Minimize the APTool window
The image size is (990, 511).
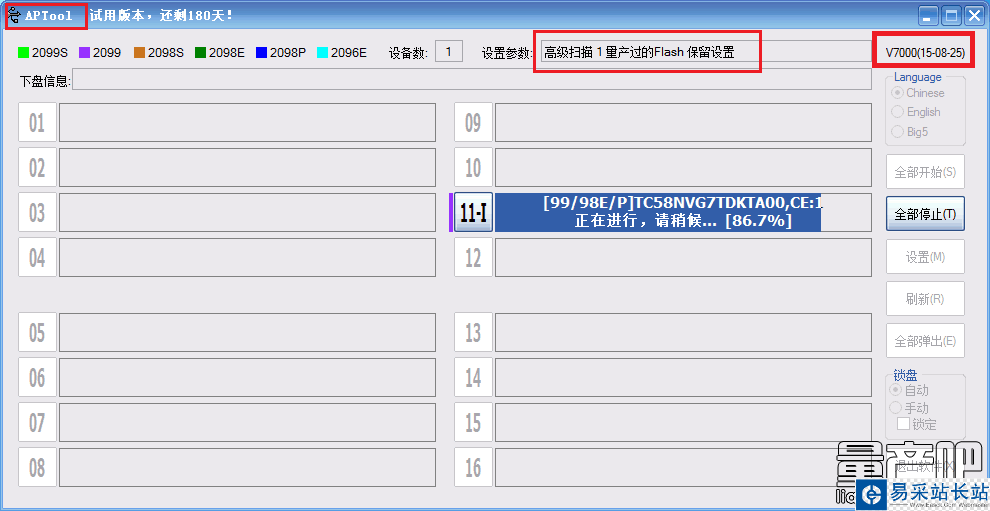(x=928, y=16)
